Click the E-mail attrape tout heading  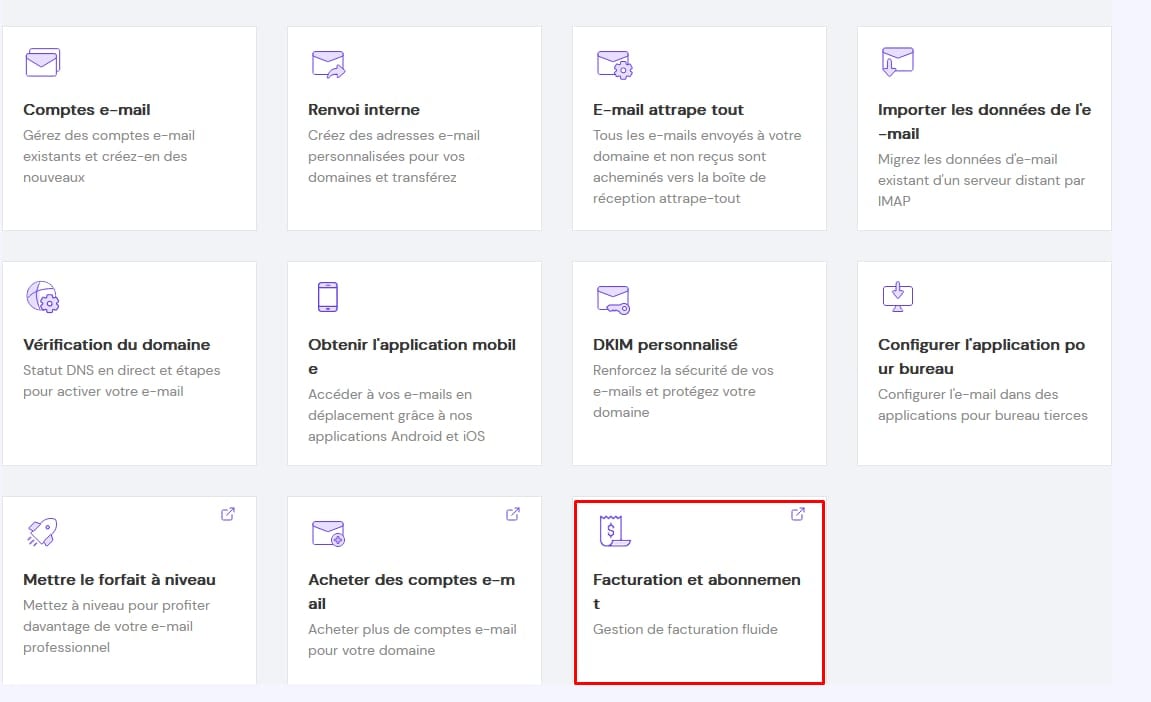click(x=668, y=110)
